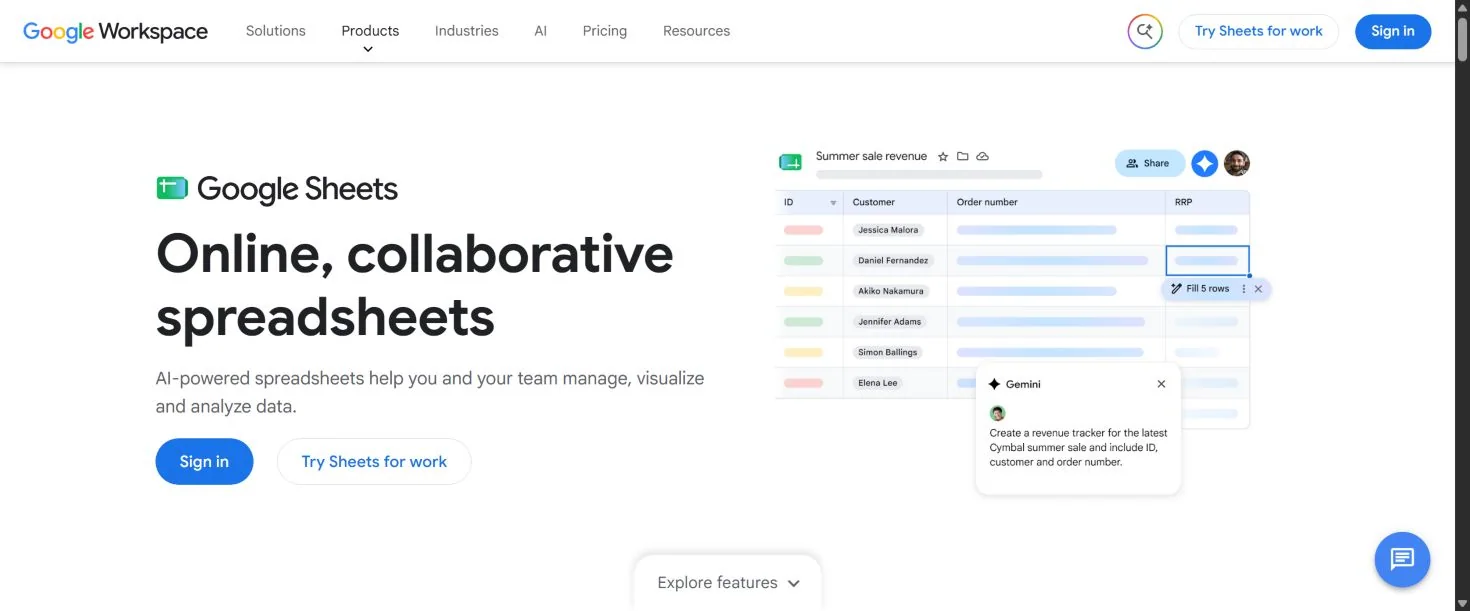Viewport: 1470px width, 611px height.
Task: Click the Gemini sparkle icon in panel
Action: click(994, 384)
